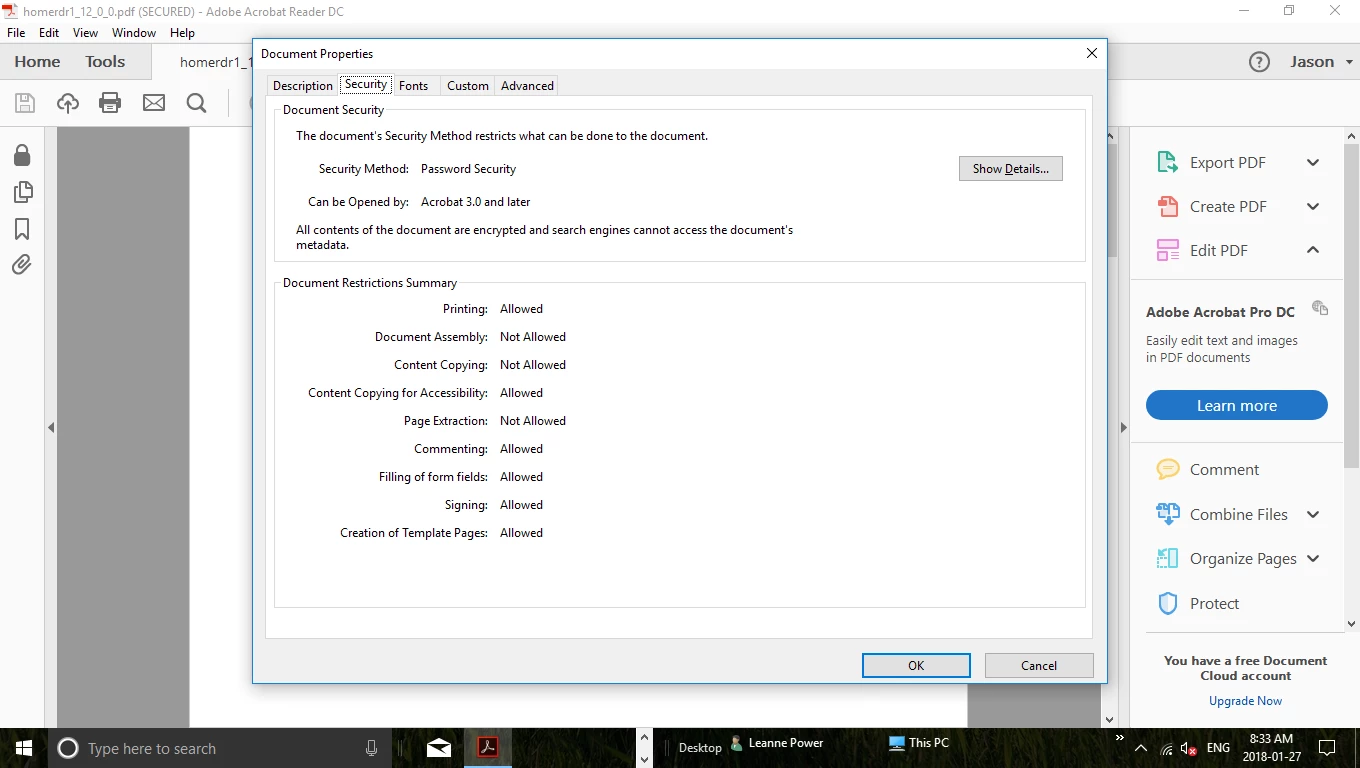
Task: Expand the Combine Files chevron
Action: [1313, 514]
